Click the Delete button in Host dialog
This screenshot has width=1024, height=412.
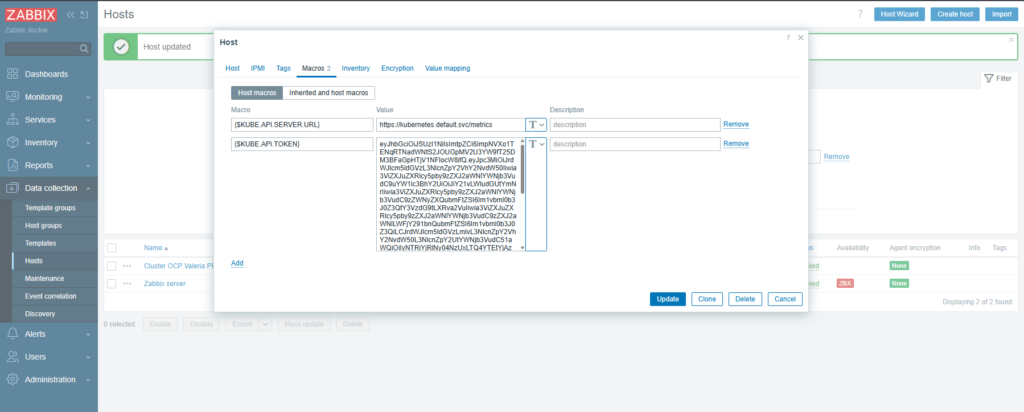coord(745,299)
